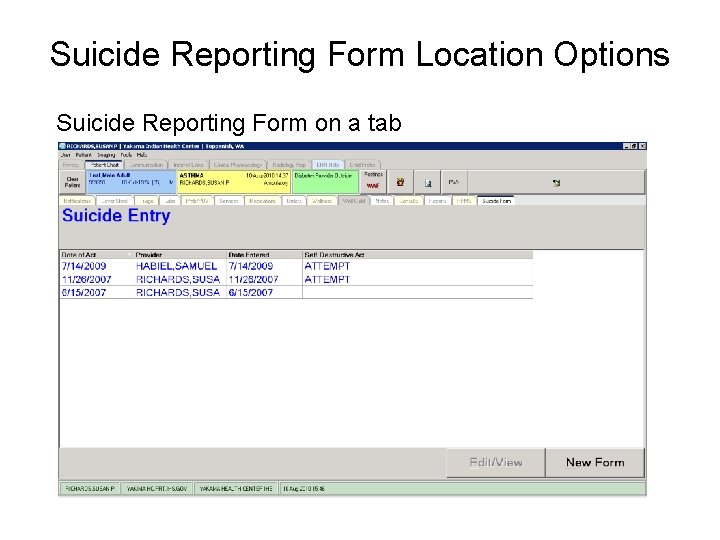Select the Wellness tab
This screenshot has width=720, height=540.
coord(321,201)
